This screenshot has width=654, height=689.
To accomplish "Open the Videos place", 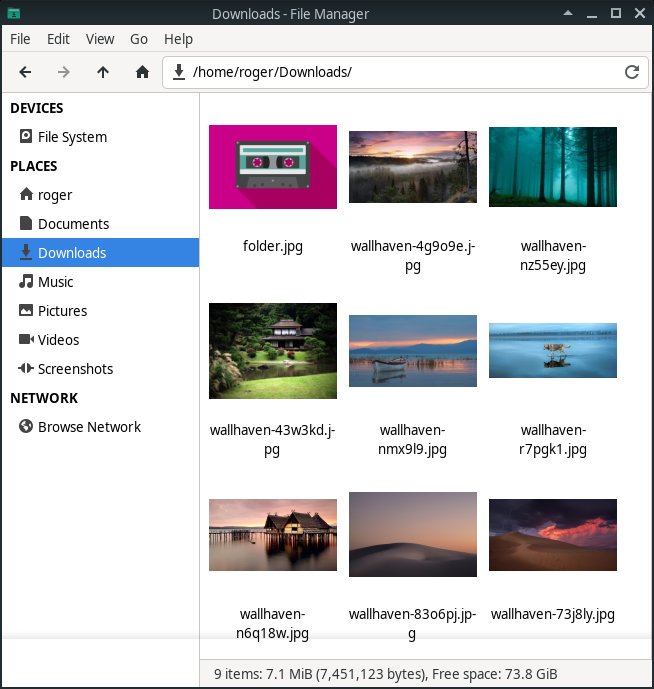I will 58,340.
